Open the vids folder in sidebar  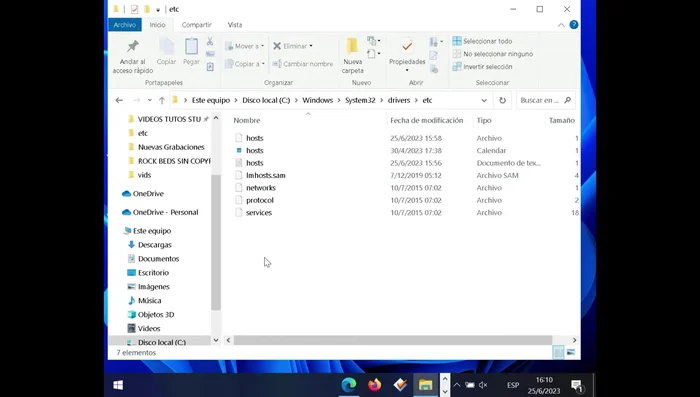point(144,175)
